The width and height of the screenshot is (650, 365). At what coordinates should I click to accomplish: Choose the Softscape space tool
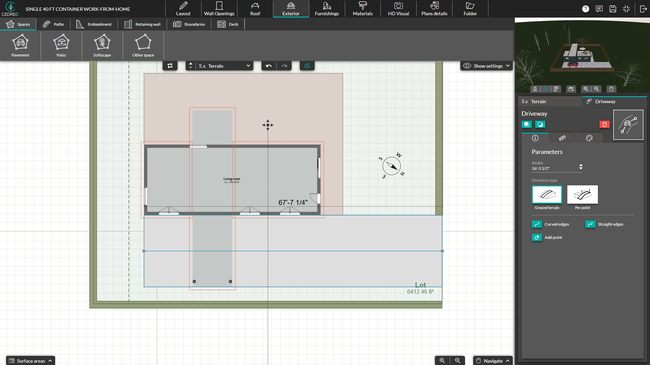click(x=102, y=46)
